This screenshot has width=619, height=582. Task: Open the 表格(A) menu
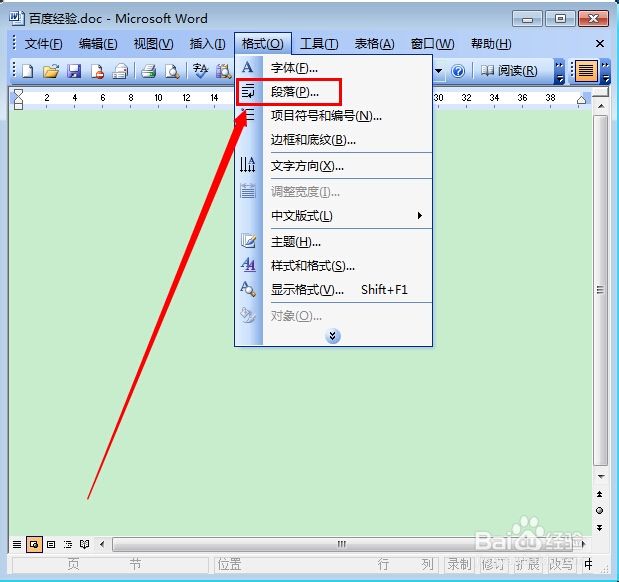[x=374, y=44]
